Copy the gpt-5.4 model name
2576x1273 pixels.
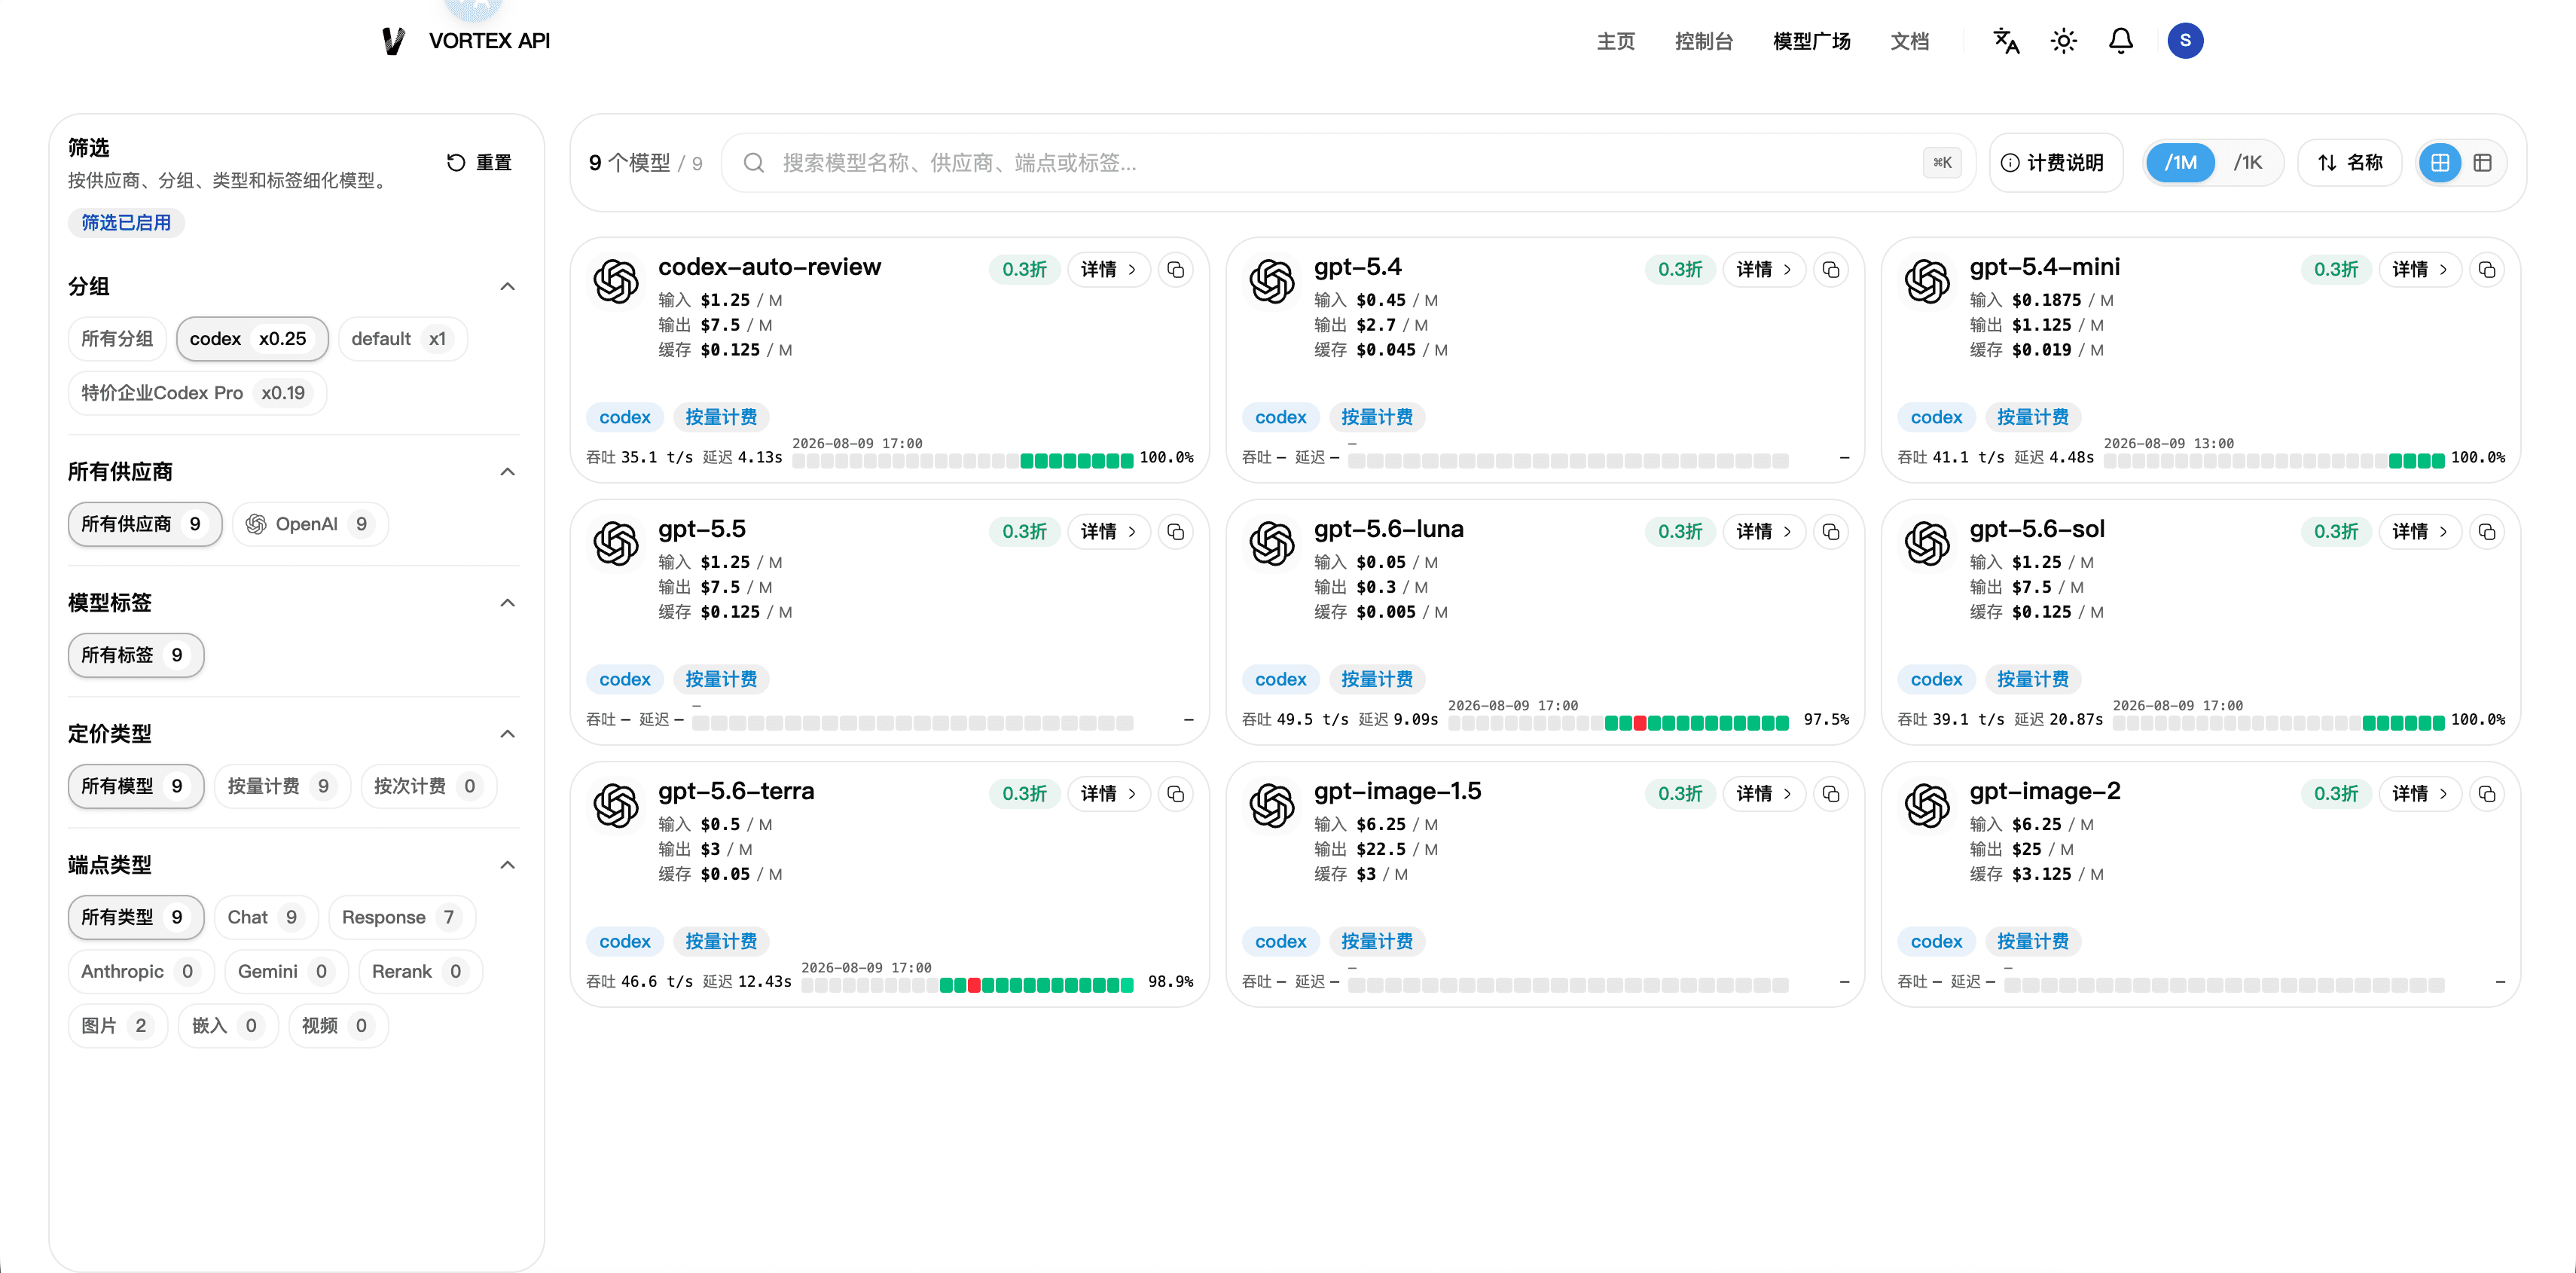coord(1831,270)
